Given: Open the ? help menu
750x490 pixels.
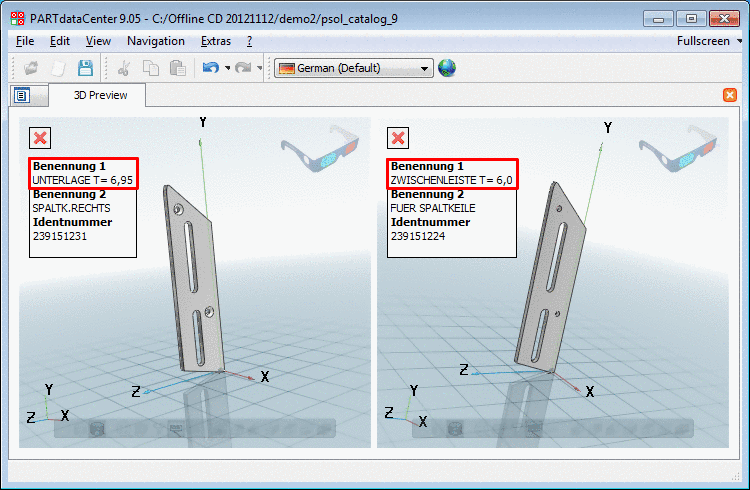Looking at the screenshot, I should [249, 41].
